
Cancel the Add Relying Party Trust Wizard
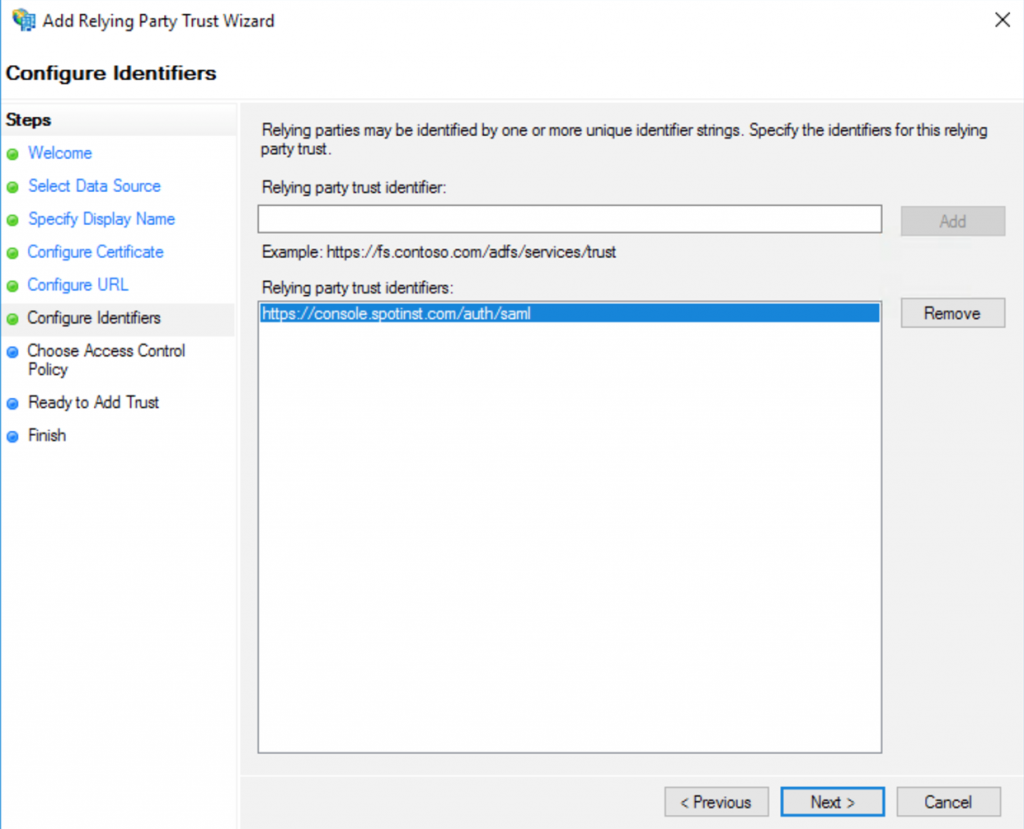click(947, 801)
